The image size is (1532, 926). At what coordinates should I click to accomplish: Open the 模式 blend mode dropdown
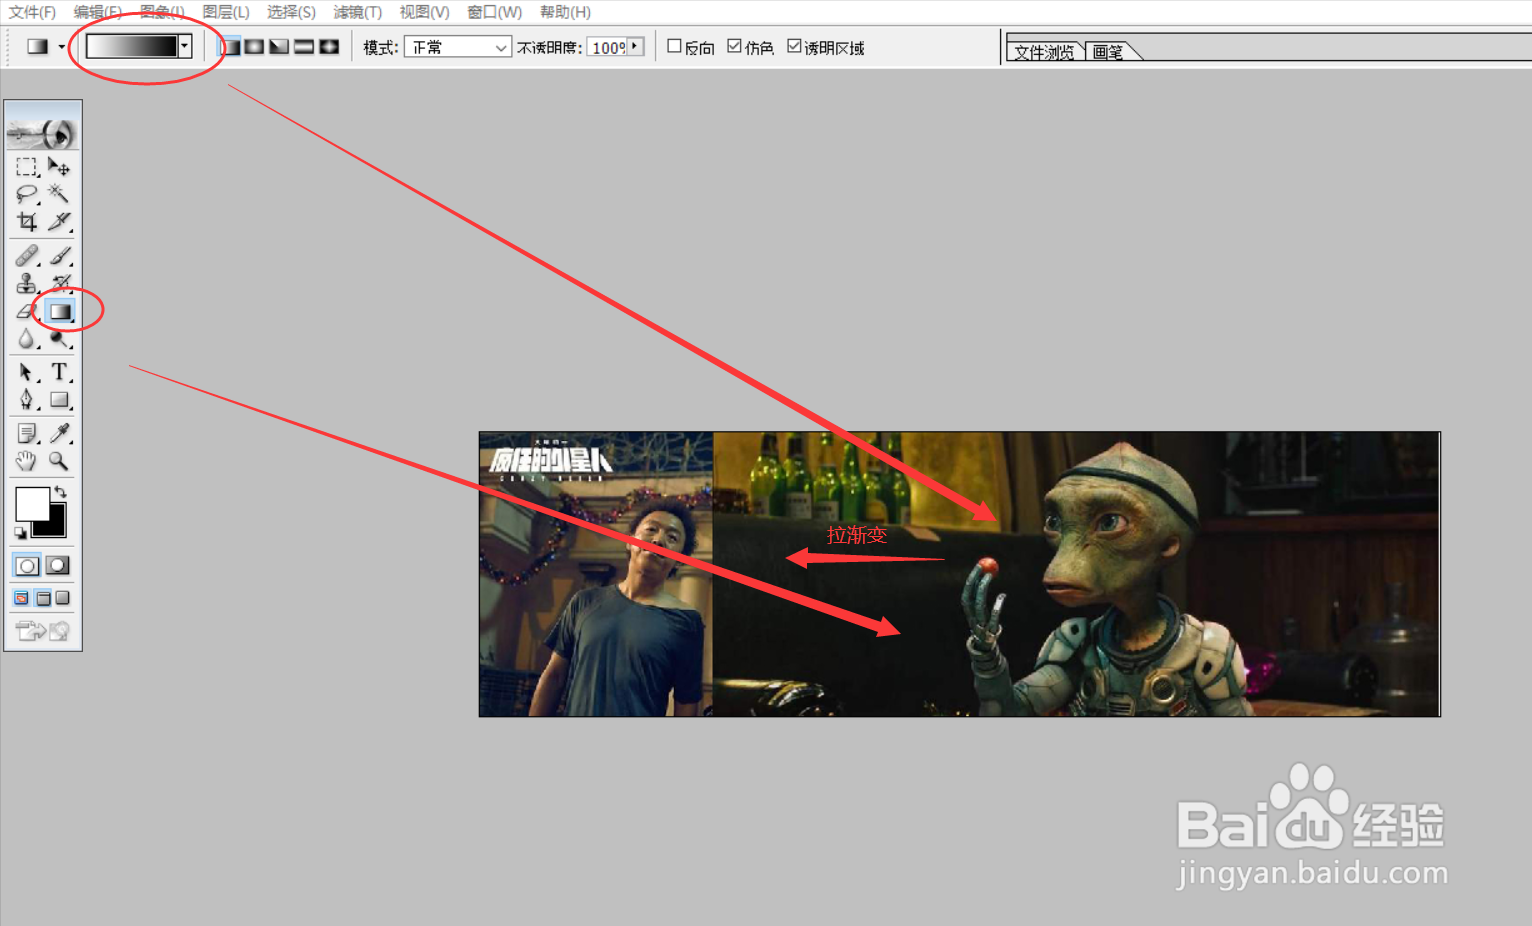coord(458,47)
